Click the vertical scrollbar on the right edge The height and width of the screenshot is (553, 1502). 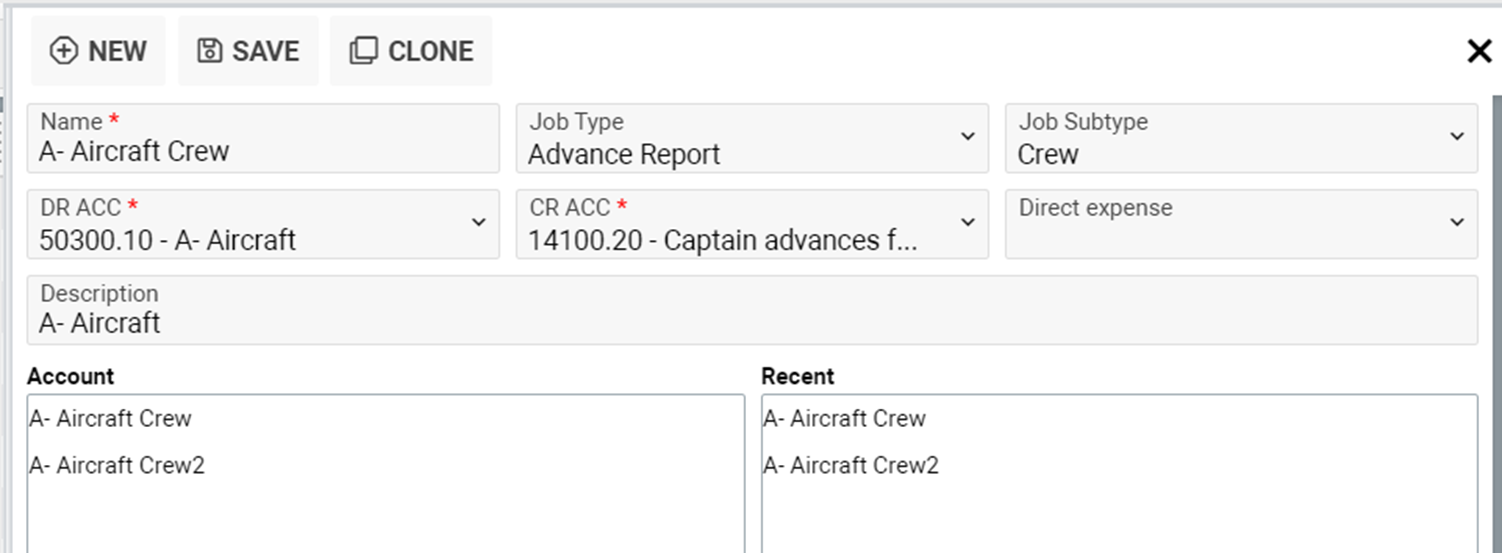(1496, 320)
